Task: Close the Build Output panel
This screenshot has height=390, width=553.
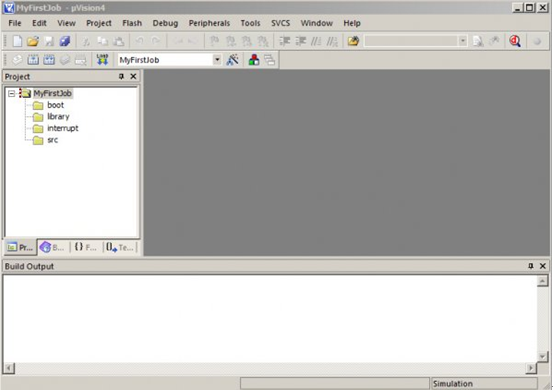Action: click(x=543, y=266)
